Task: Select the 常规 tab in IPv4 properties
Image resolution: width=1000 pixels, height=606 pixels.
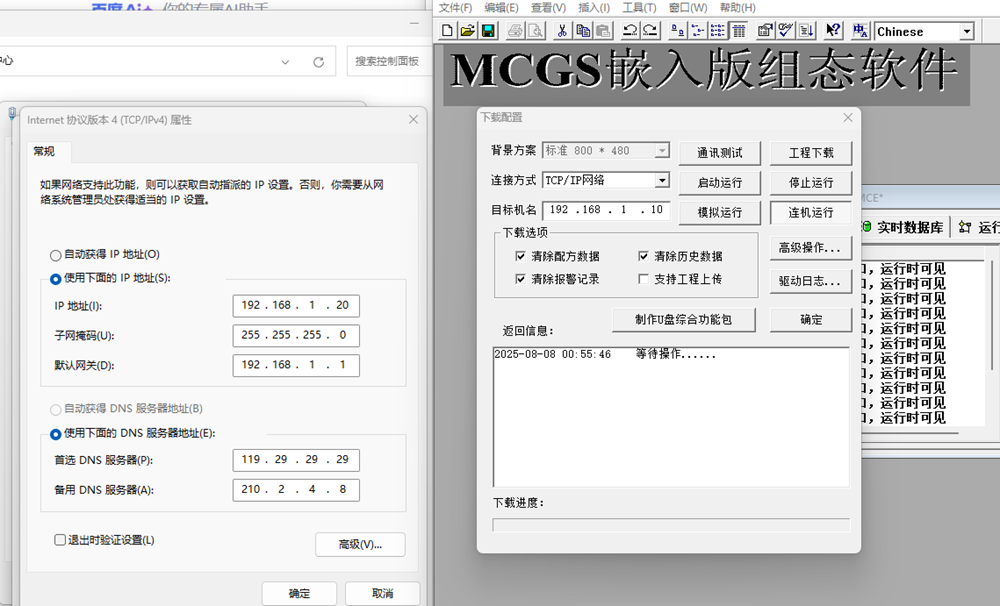Action: 45,151
